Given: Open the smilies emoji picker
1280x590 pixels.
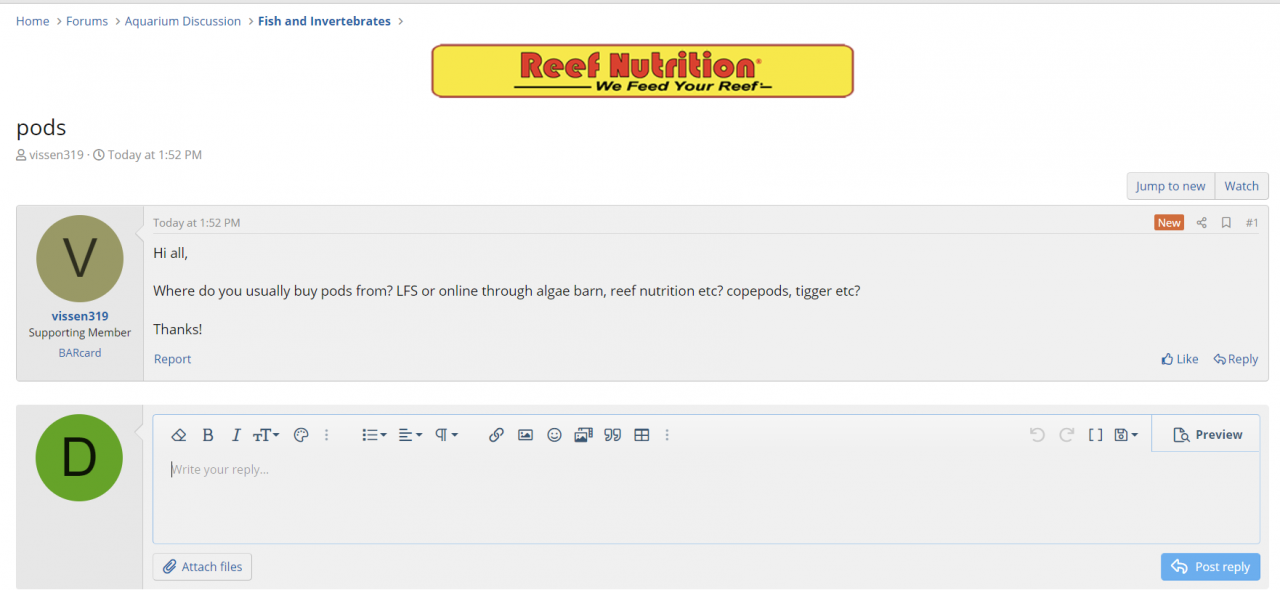Looking at the screenshot, I should pos(554,435).
